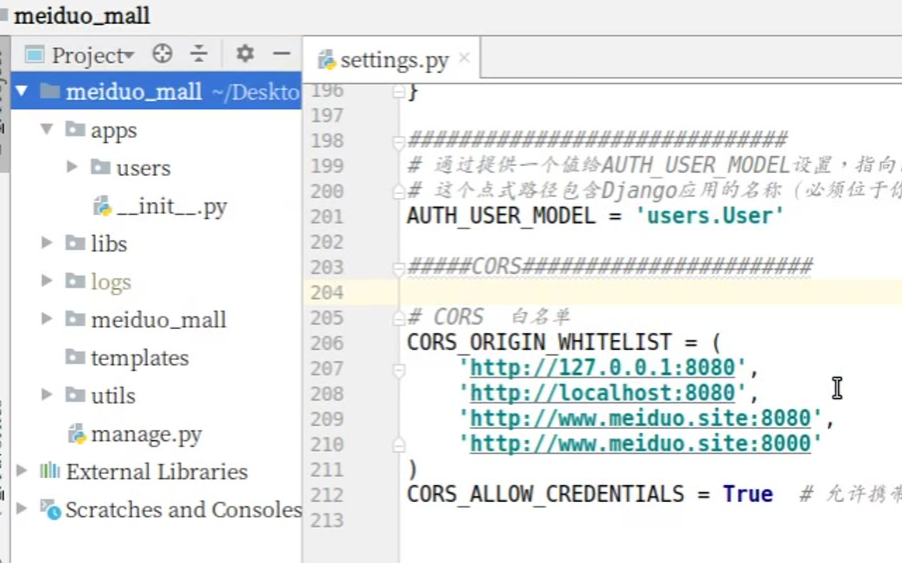Expand the utils folder
This screenshot has height=563, width=902.
coord(47,395)
